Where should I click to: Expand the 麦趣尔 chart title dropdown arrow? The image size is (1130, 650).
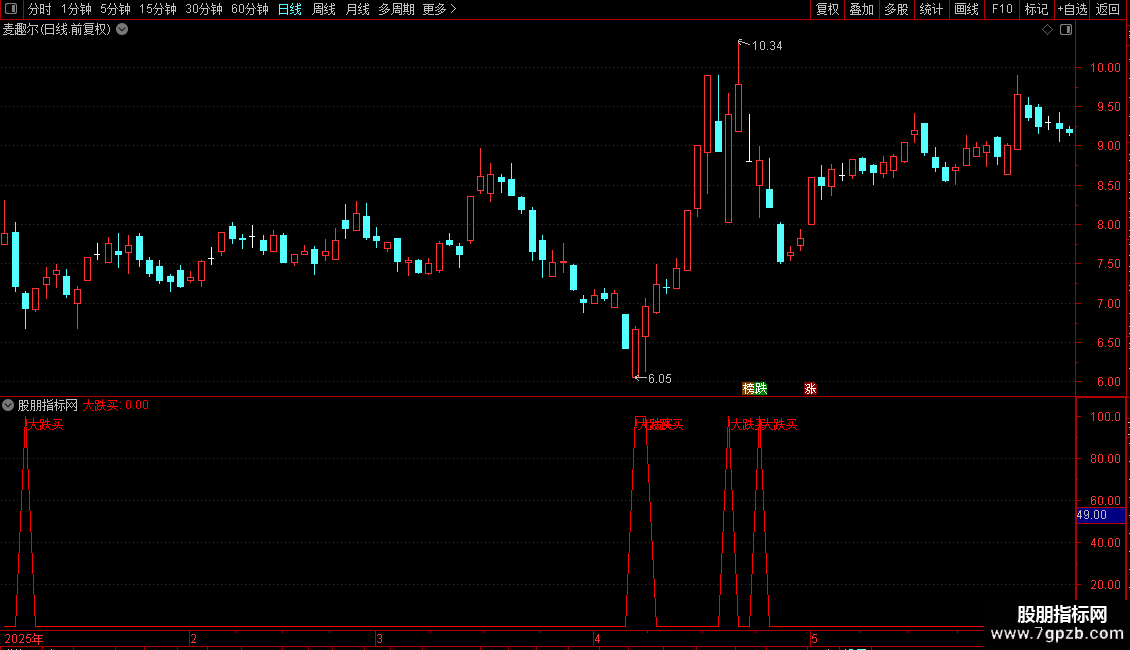pyautogui.click(x=123, y=30)
